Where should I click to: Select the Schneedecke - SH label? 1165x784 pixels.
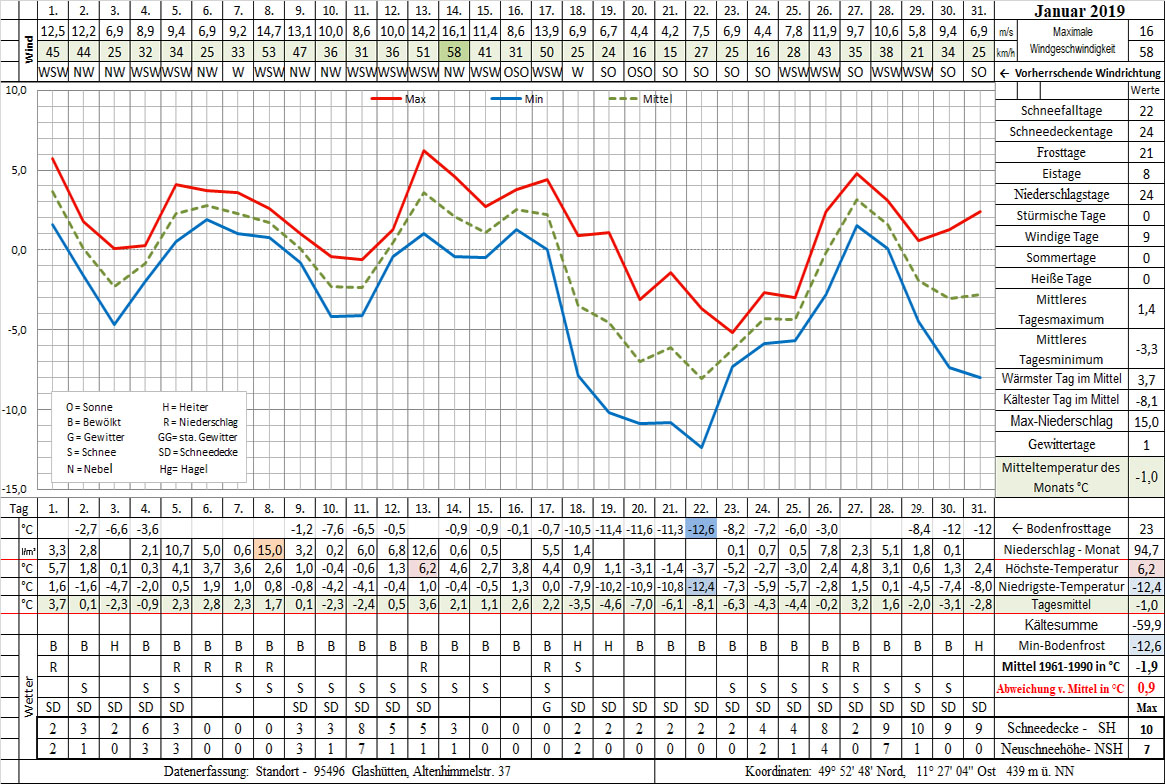coord(1062,728)
